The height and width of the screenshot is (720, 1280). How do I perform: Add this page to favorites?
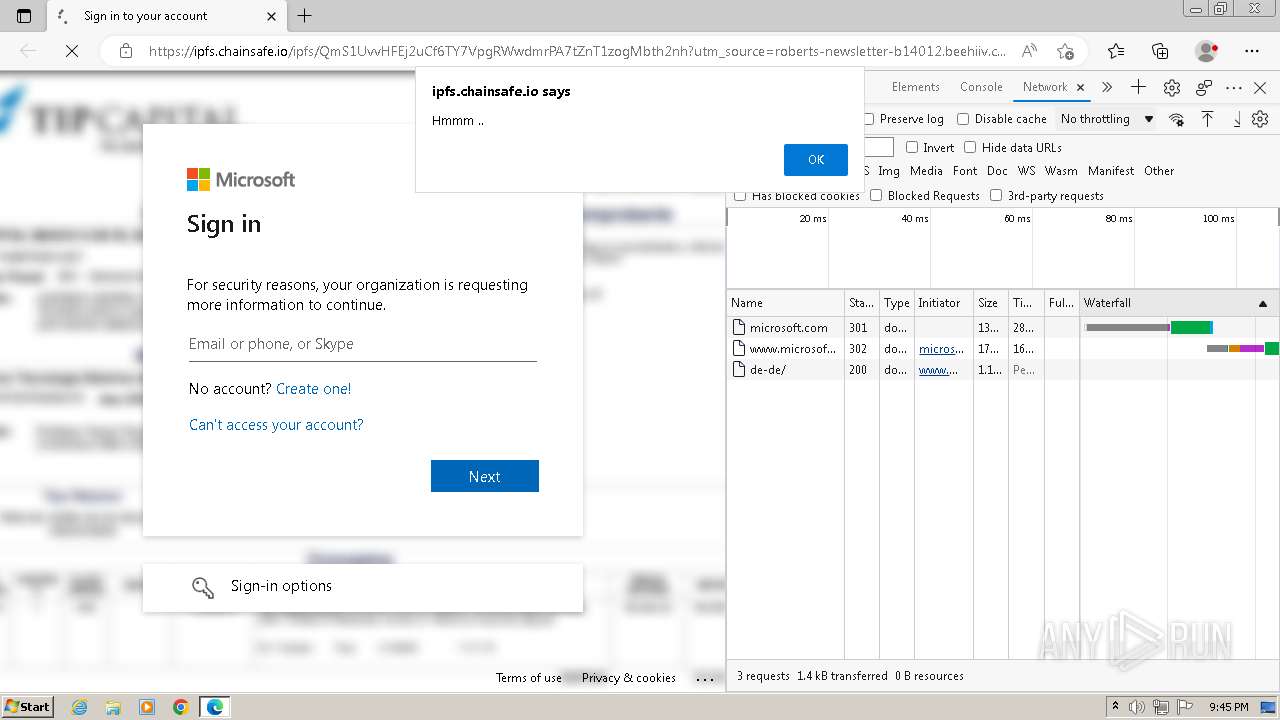click(x=1065, y=51)
